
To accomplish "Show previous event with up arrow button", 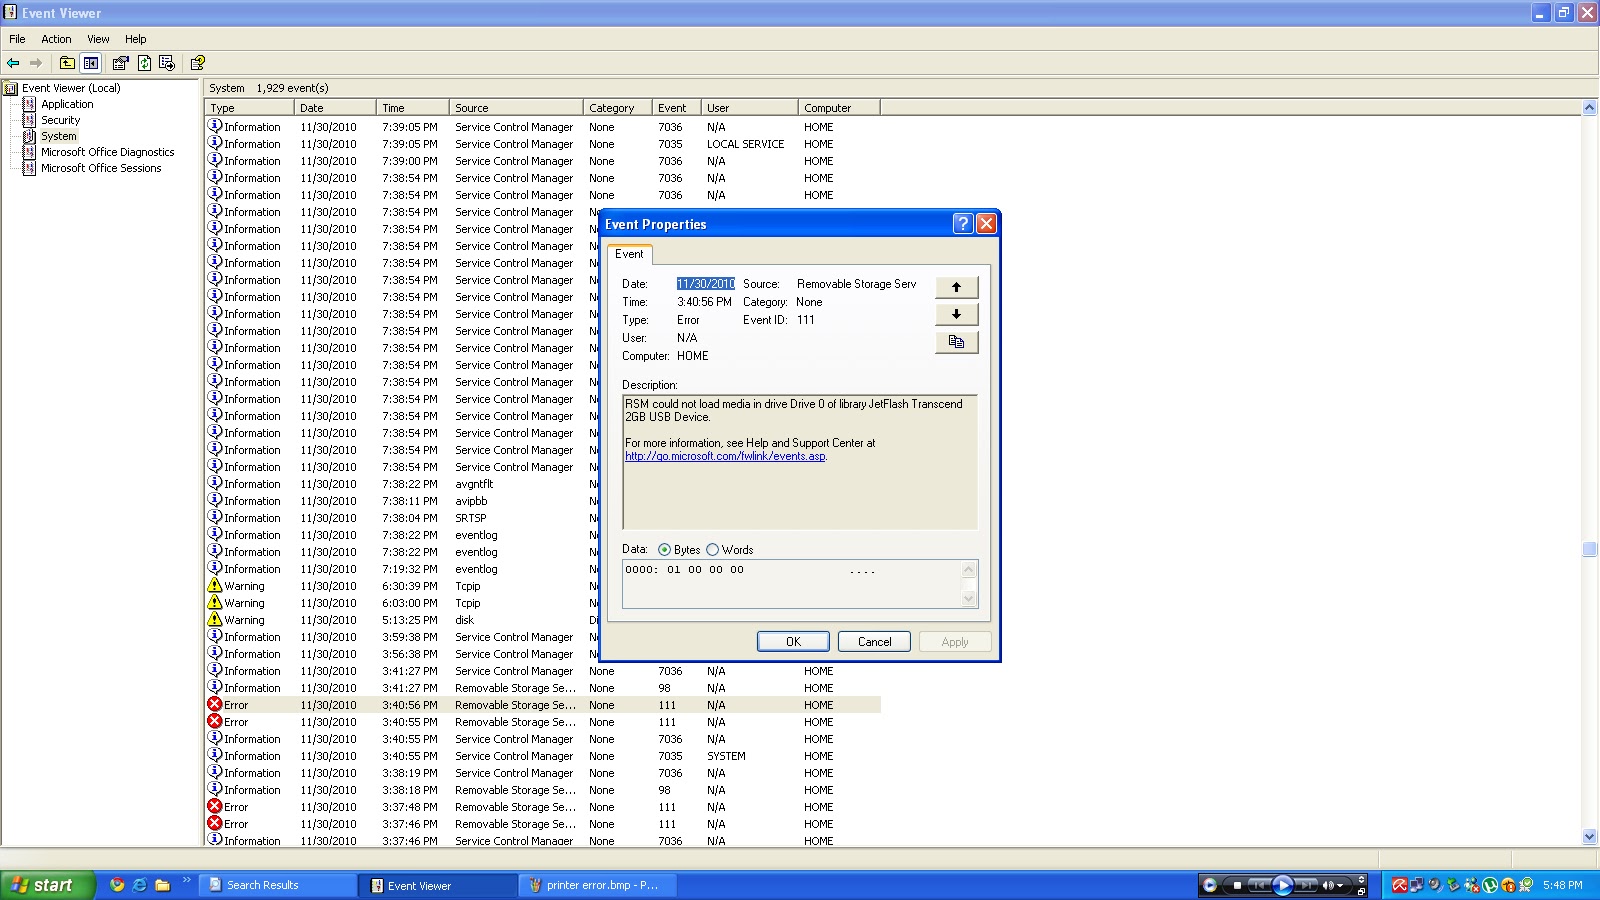I will (957, 287).
